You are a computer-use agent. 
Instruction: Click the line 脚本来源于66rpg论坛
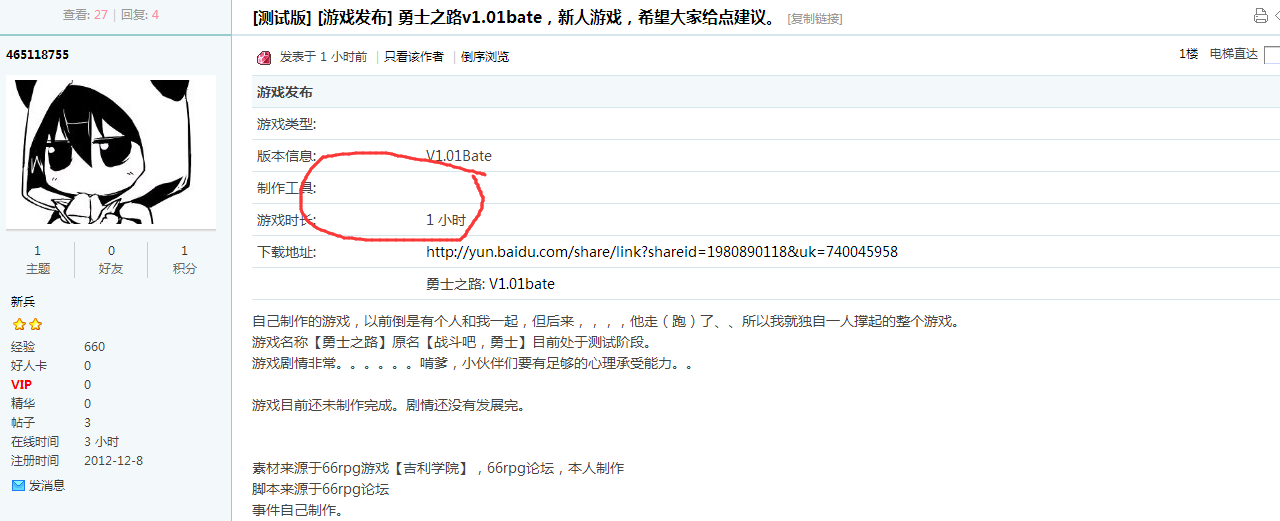[320, 489]
